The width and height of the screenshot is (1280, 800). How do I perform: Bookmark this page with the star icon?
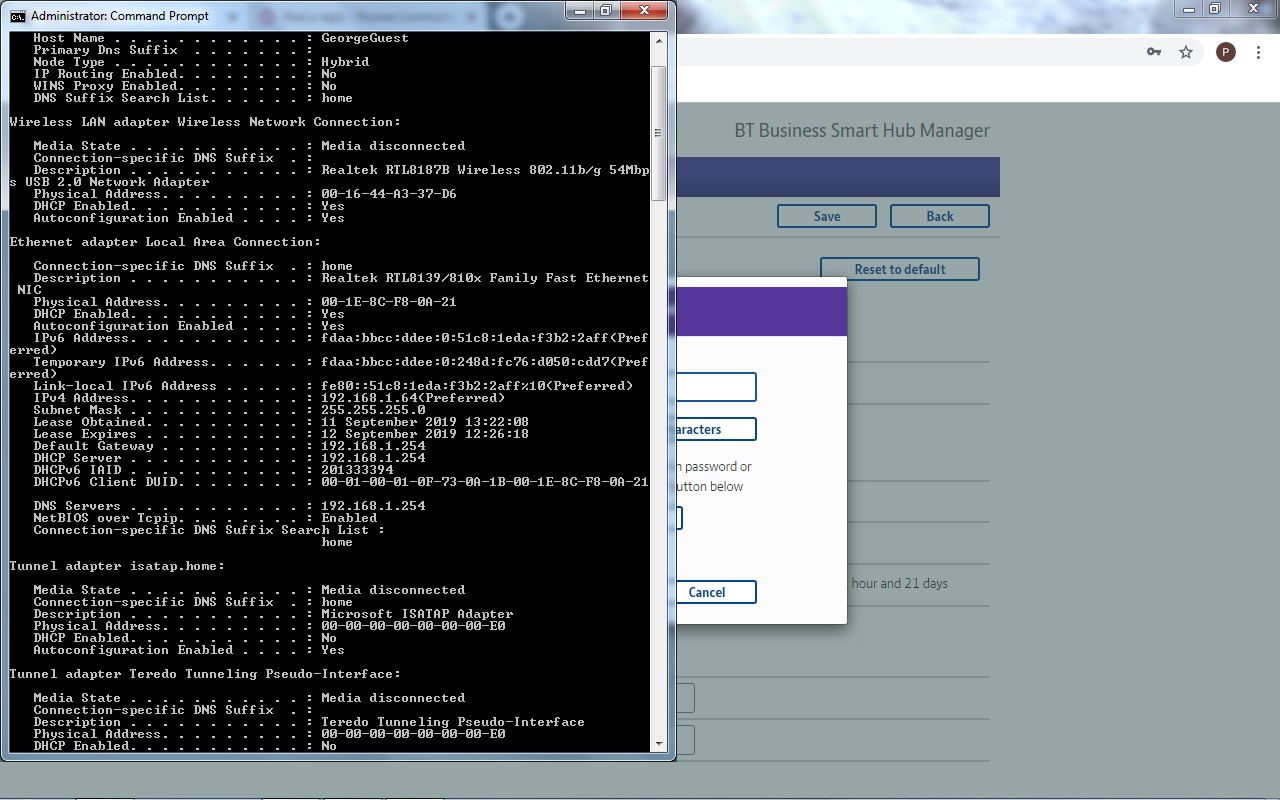pos(1186,52)
